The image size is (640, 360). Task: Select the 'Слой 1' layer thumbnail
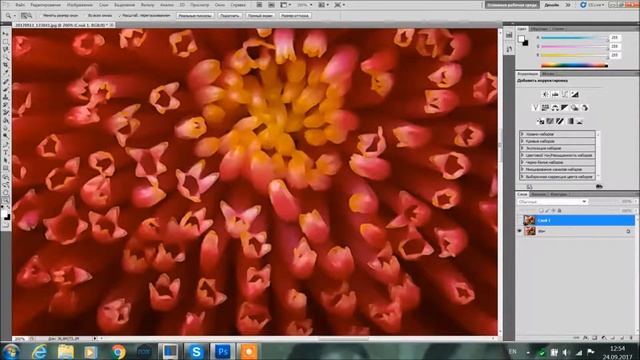point(529,220)
